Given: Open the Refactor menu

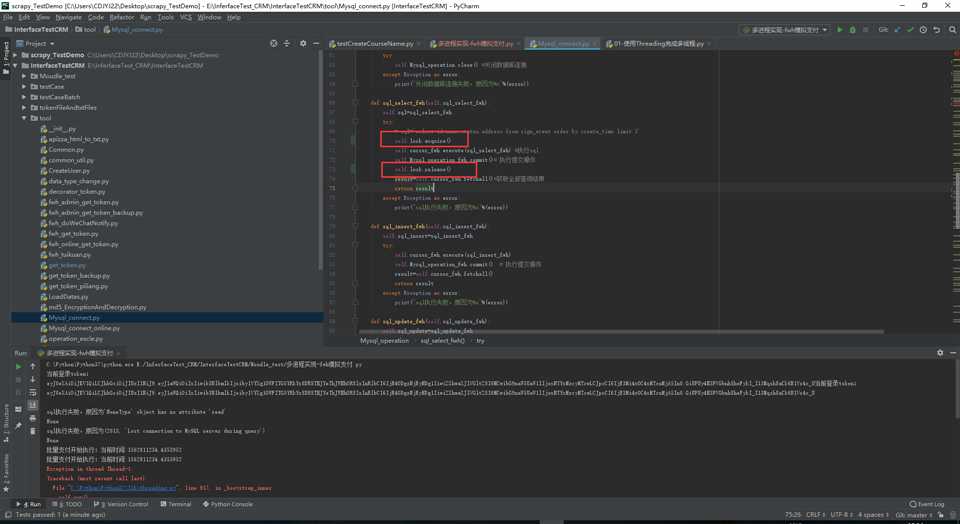Looking at the screenshot, I should 122,17.
